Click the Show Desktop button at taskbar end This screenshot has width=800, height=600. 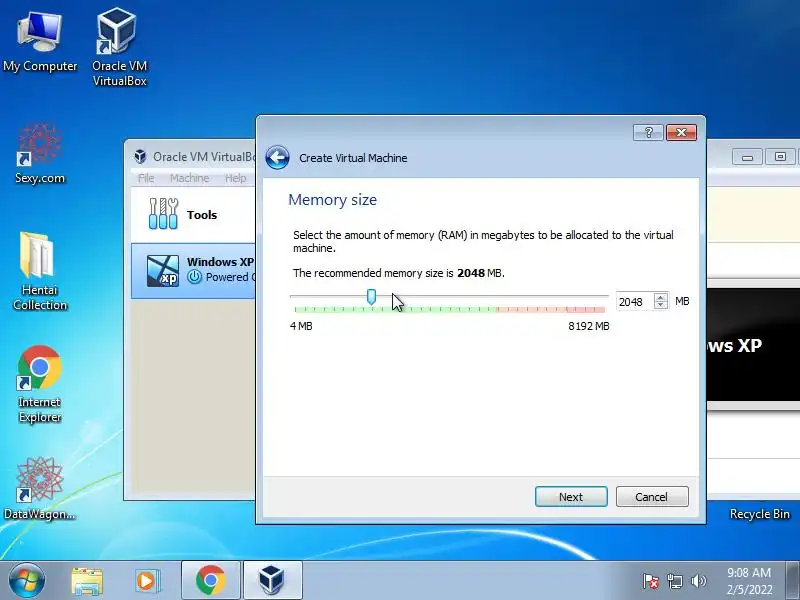[x=793, y=581]
